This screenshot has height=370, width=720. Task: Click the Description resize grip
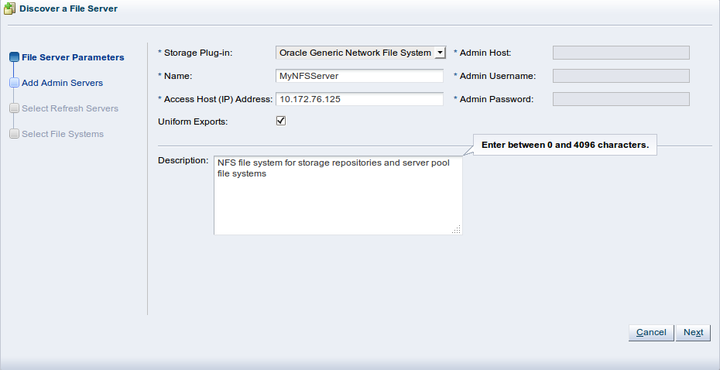pyautogui.click(x=456, y=229)
